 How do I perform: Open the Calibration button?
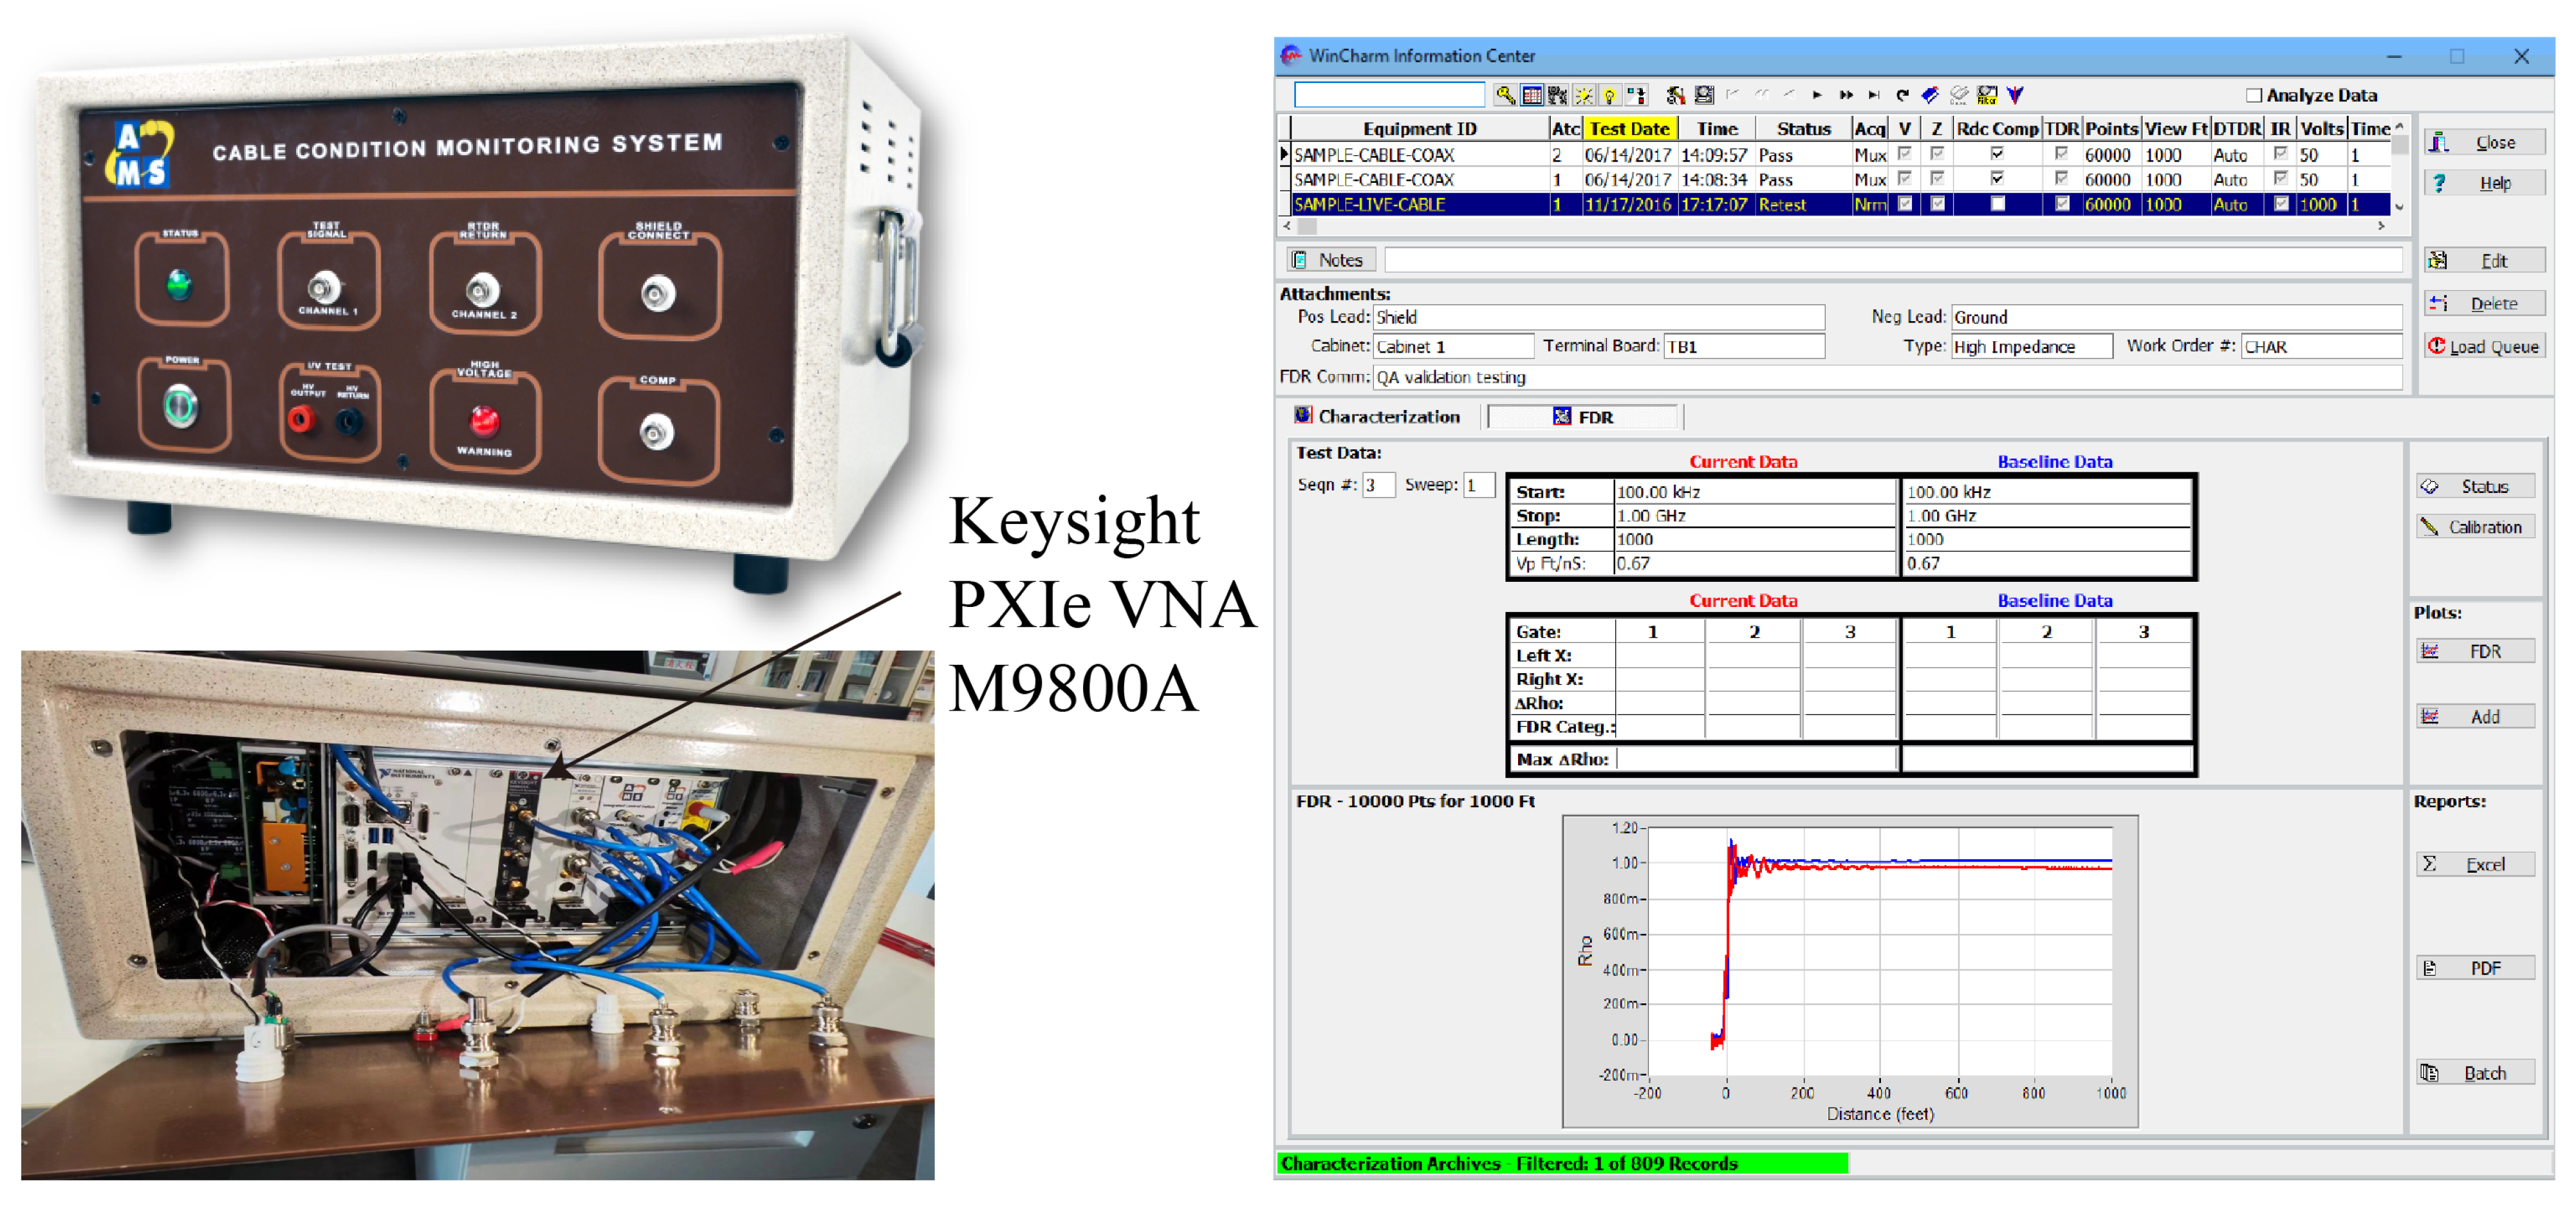point(2475,527)
